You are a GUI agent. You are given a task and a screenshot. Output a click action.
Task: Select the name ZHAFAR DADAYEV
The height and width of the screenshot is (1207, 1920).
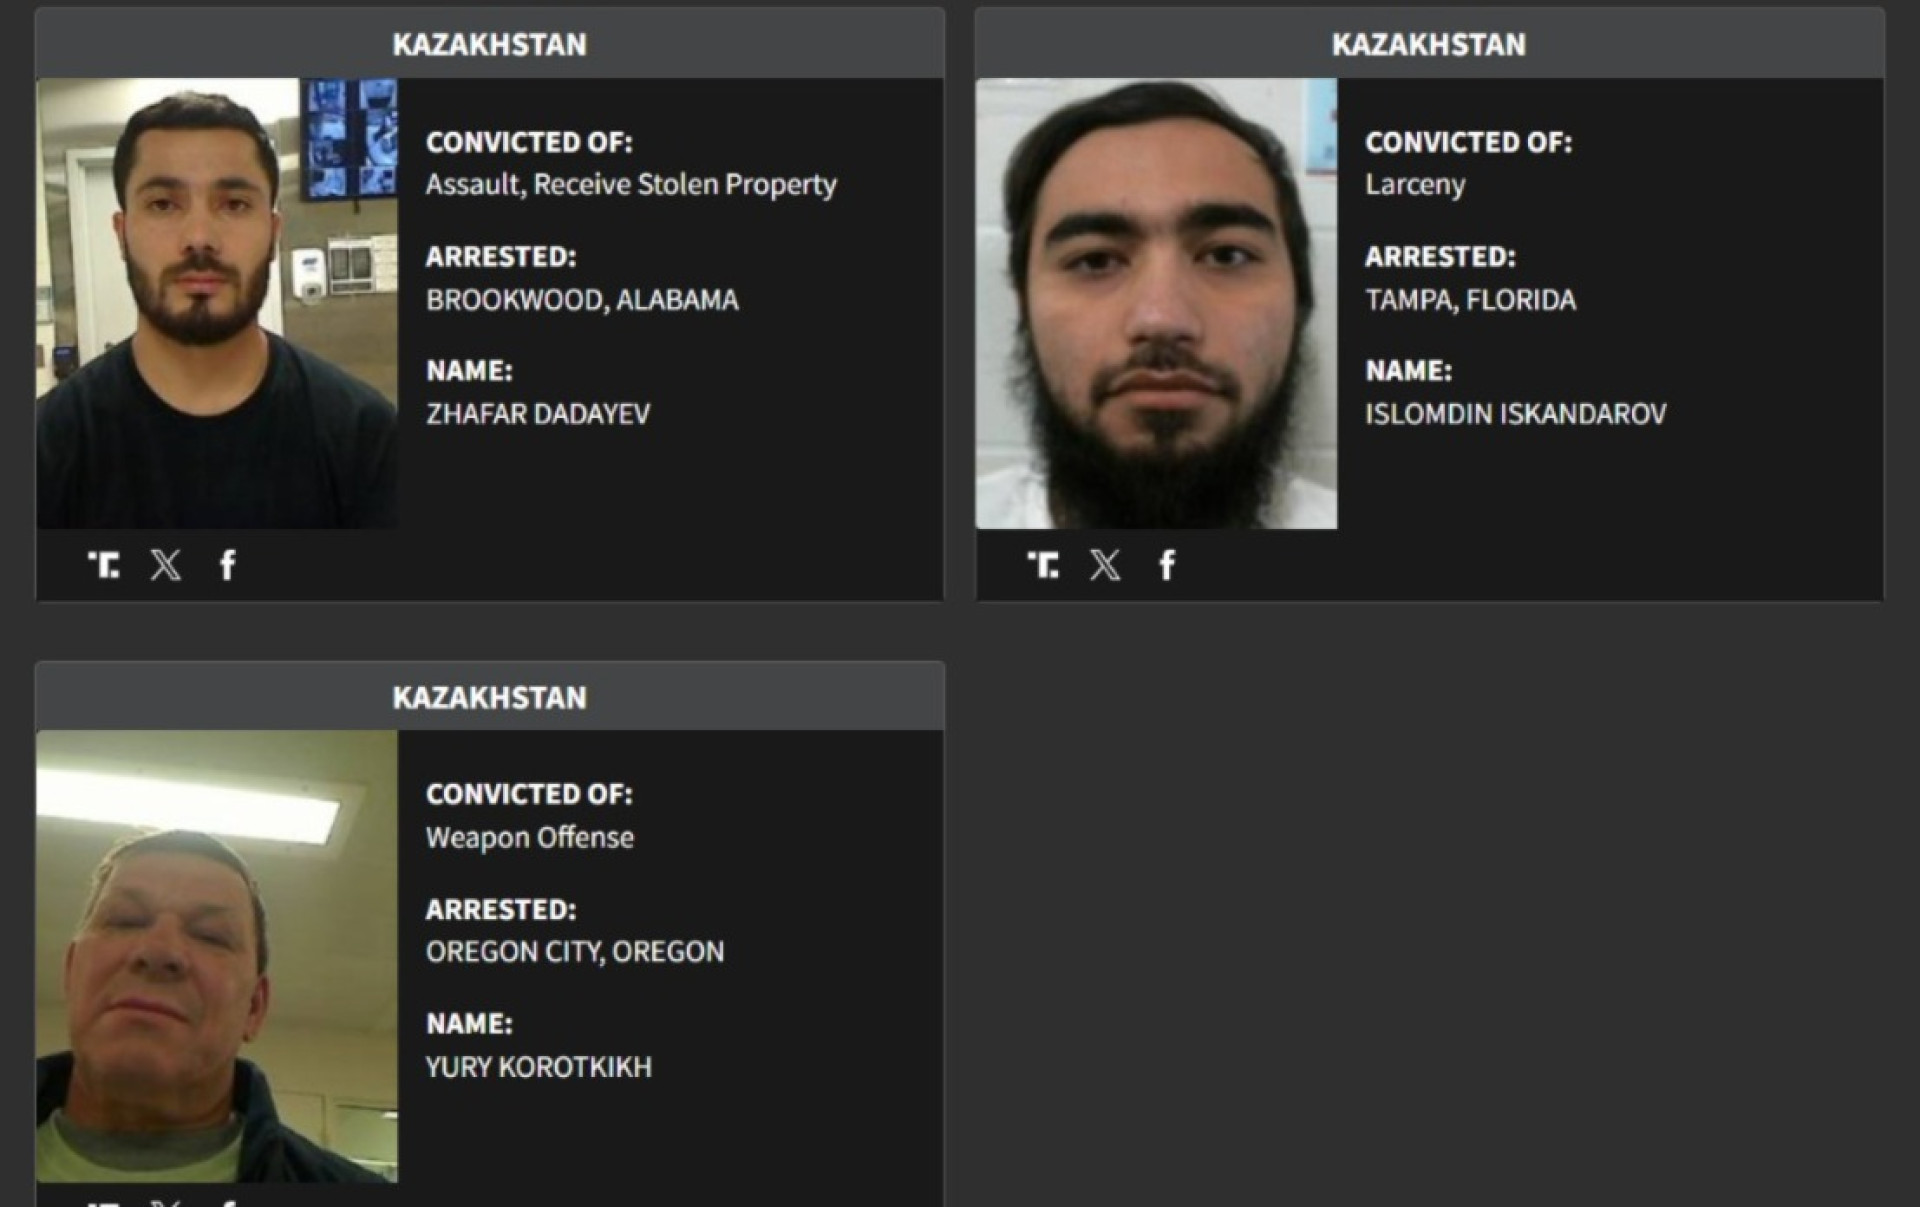[538, 414]
